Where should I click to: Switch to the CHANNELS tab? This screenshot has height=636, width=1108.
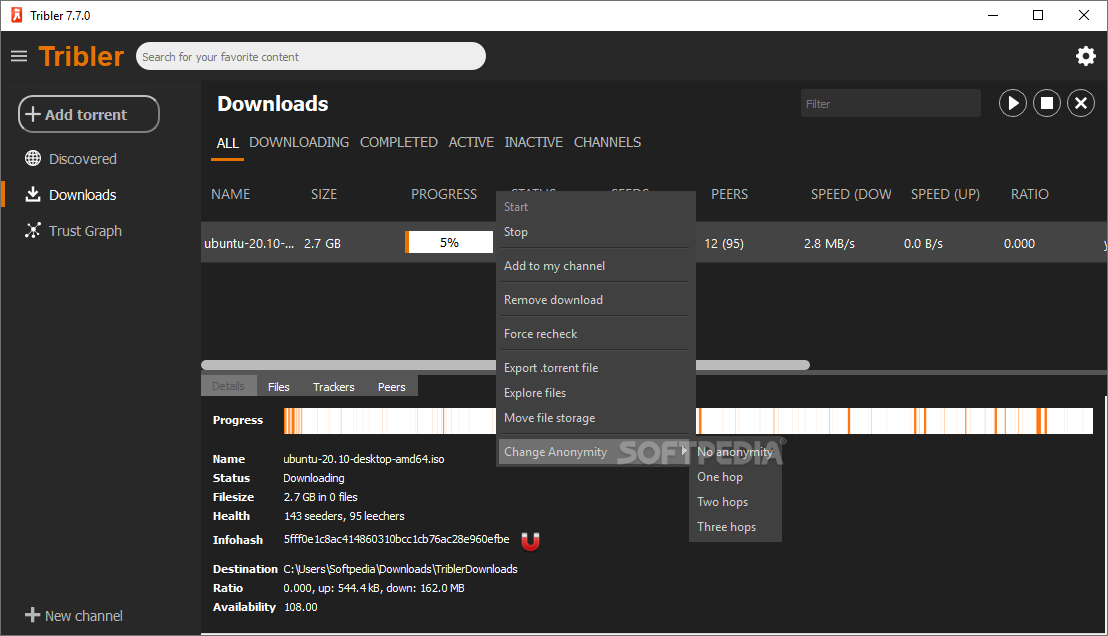pos(607,142)
